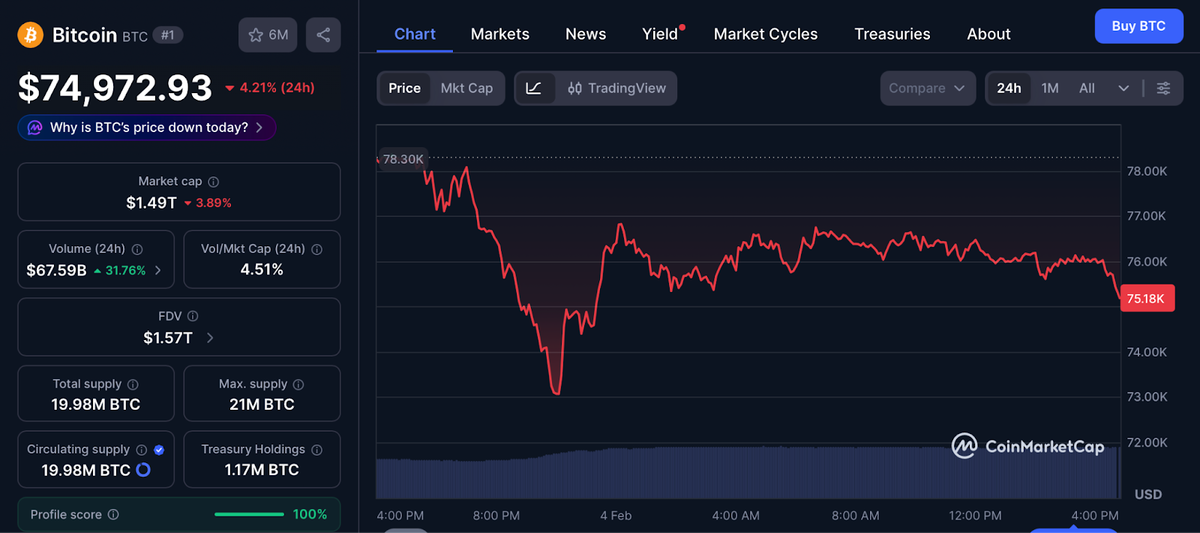The width and height of the screenshot is (1200, 533).
Task: Set the chart range to 1M
Action: 1050,88
